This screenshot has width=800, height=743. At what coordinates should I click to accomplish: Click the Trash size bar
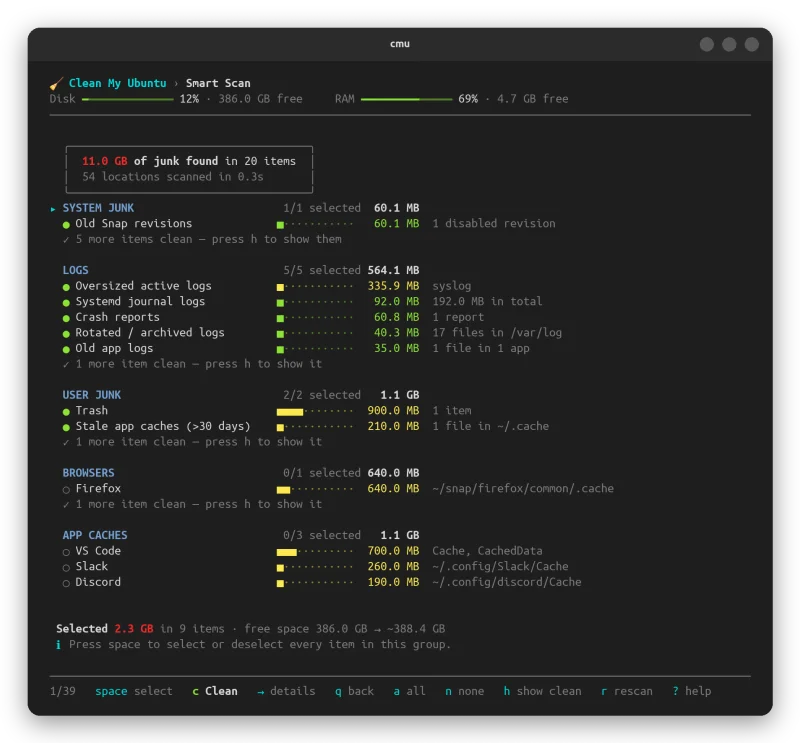[315, 412]
